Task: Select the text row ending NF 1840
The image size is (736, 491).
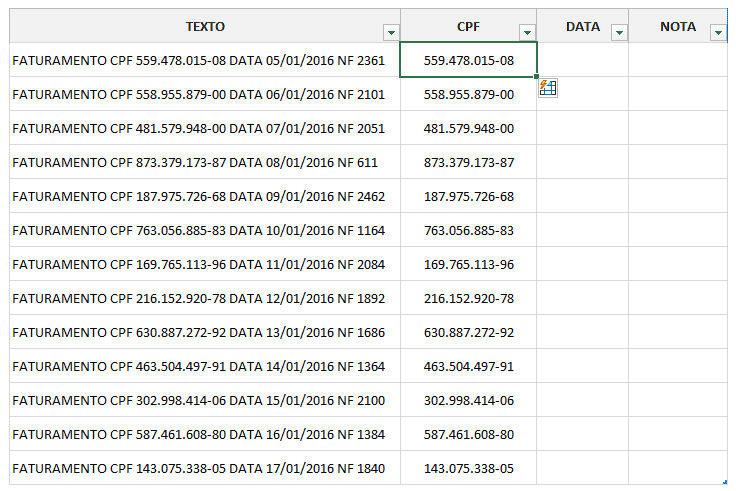Action: [205, 468]
